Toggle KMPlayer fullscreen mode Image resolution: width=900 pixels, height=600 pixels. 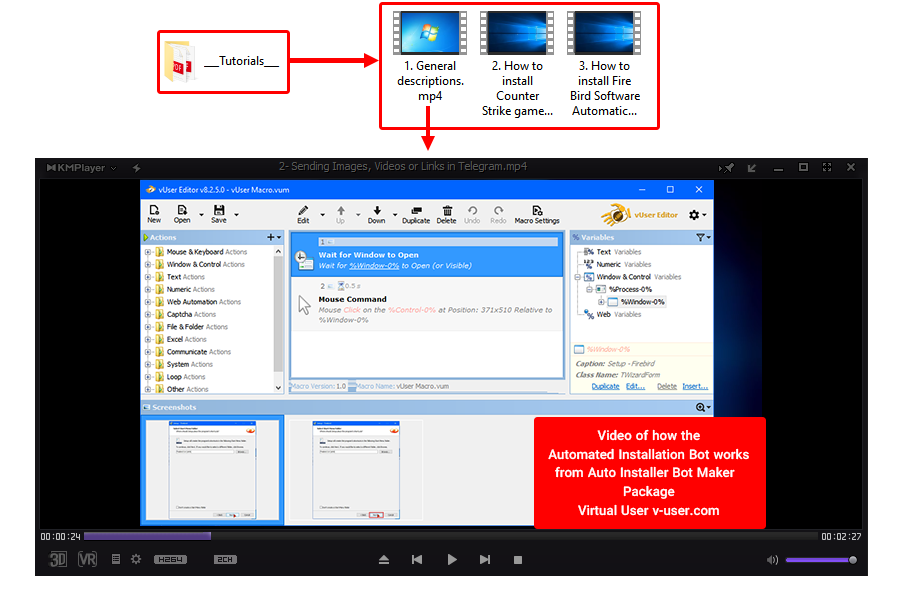tap(827, 167)
